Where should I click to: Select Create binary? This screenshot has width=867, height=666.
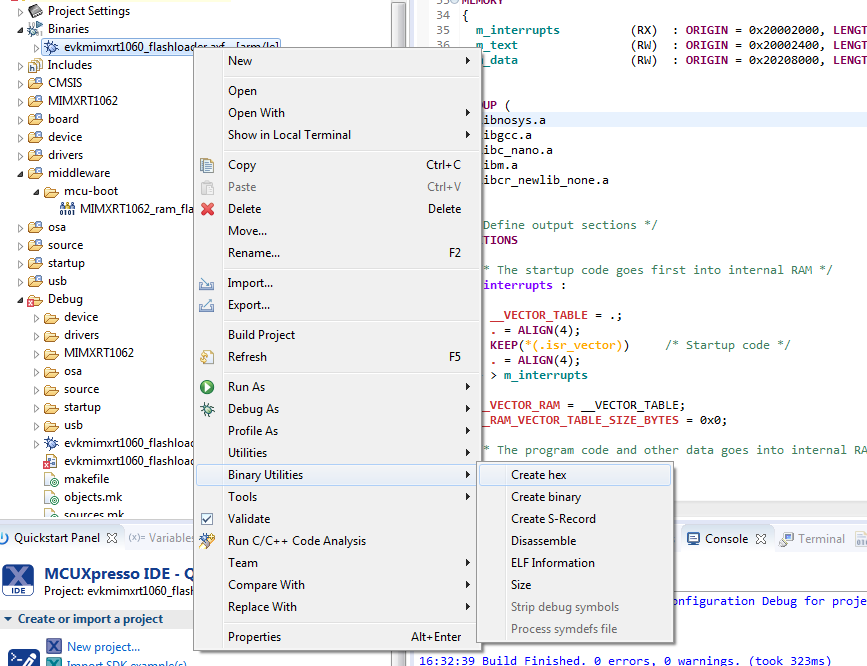[575, 497]
